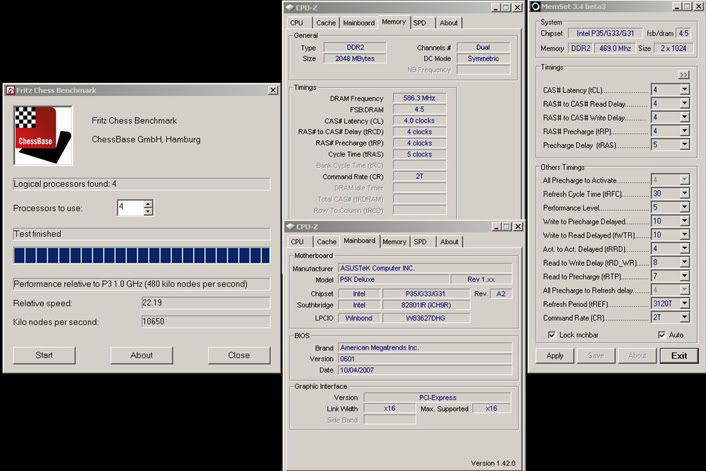This screenshot has width=706, height=471.
Task: Open the RAS# to CAS# Write Delay dropdown
Action: (x=684, y=117)
